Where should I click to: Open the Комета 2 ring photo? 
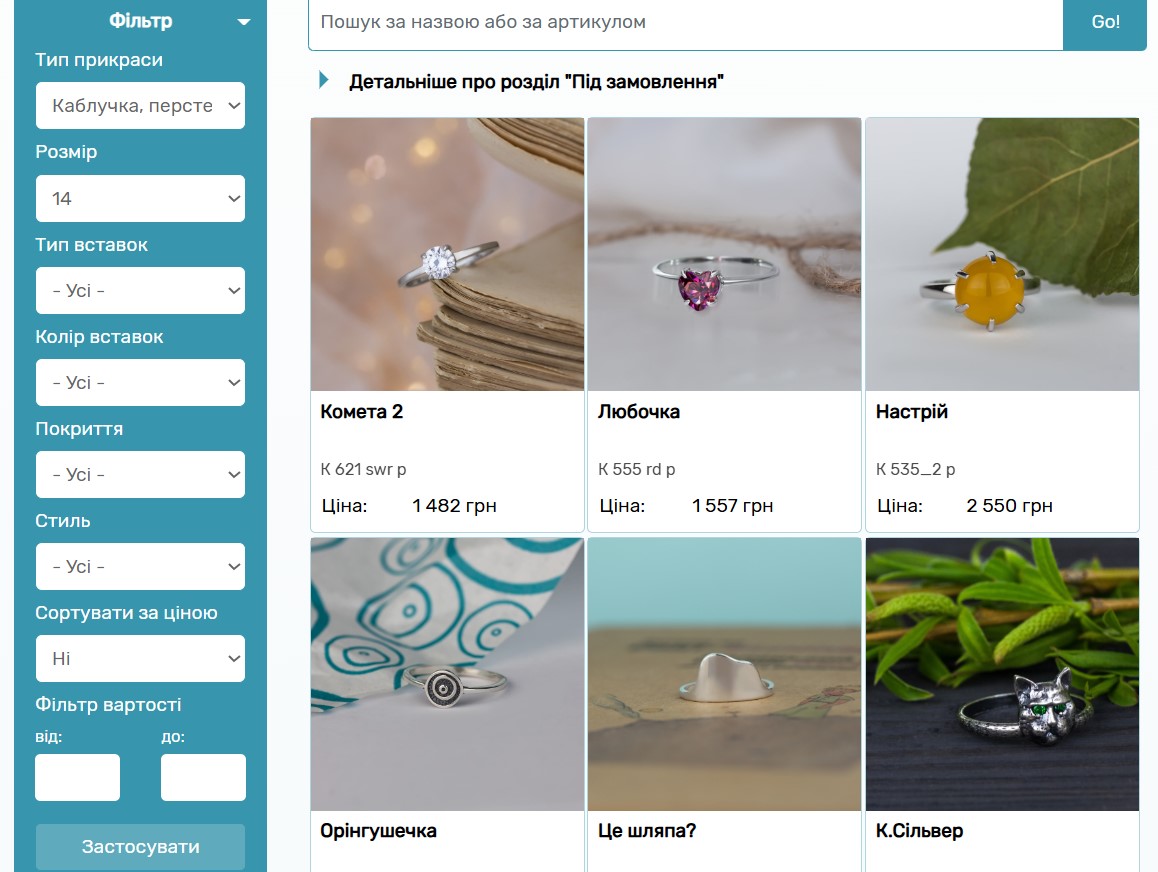448,254
